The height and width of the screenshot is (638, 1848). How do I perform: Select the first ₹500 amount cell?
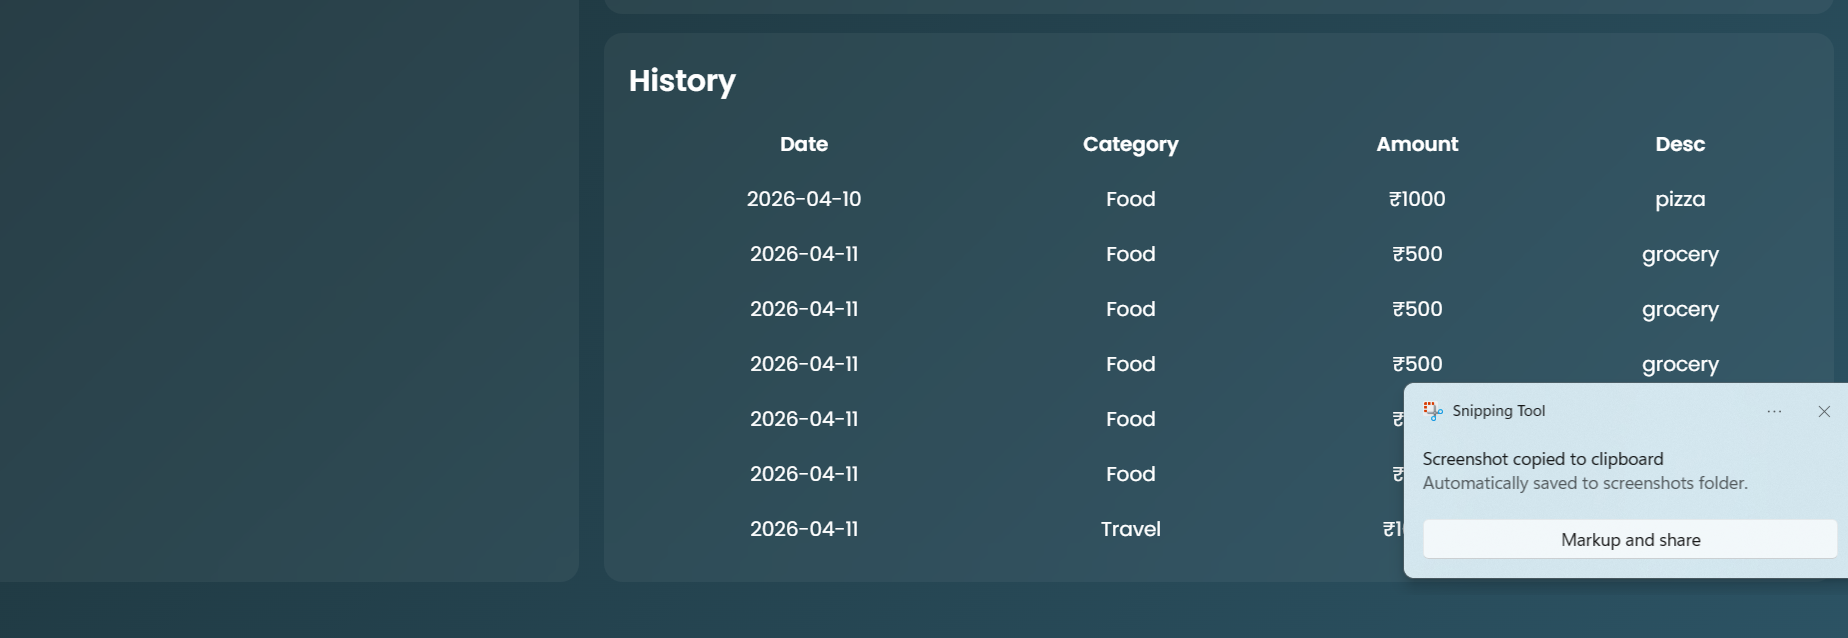pos(1417,254)
